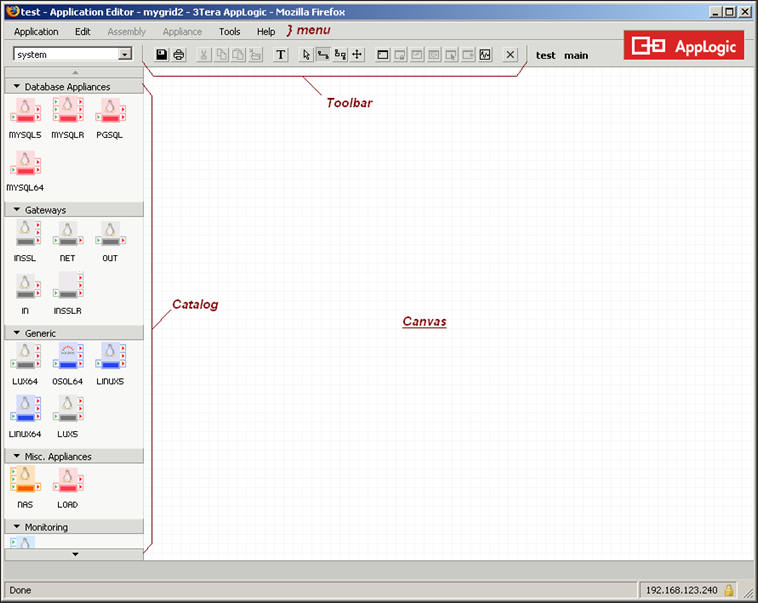Click the Paste clipboard icon

(238, 55)
